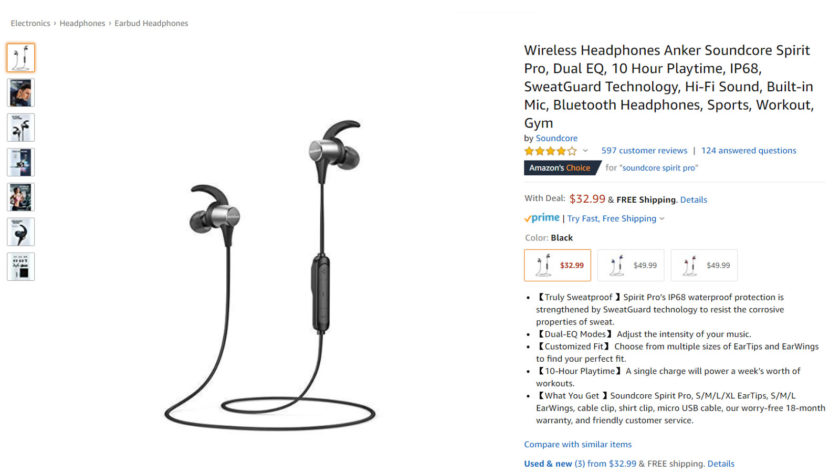
Task: Choose the second color variant priced $49.99
Action: coord(631,265)
